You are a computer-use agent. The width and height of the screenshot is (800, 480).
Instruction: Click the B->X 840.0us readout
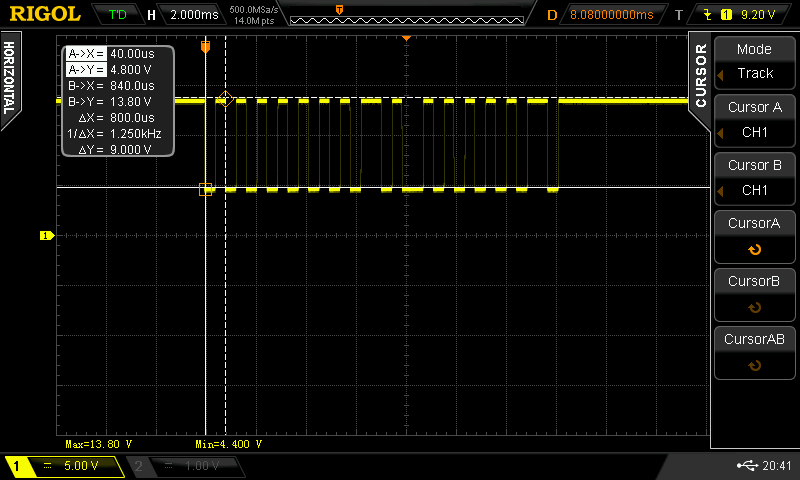pyautogui.click(x=111, y=86)
